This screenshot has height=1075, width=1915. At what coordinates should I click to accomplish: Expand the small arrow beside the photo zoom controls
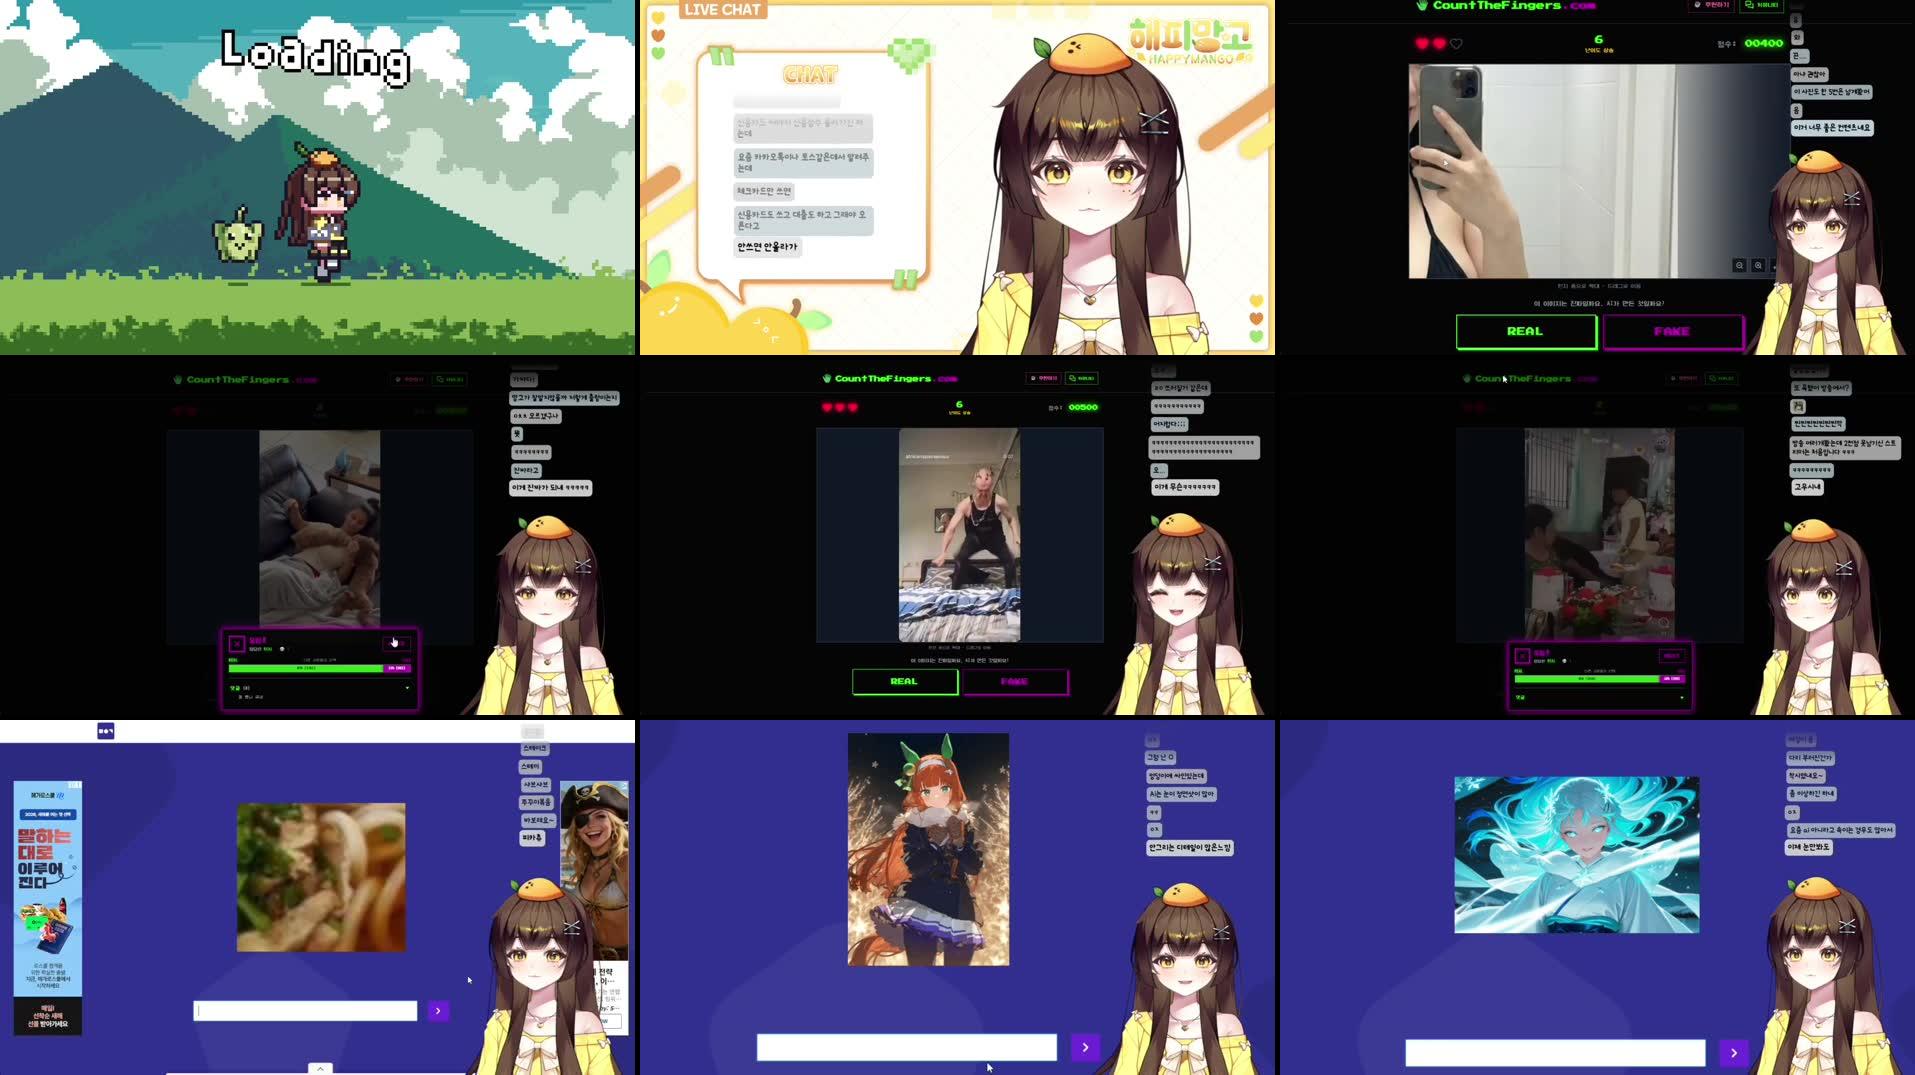tap(1775, 267)
